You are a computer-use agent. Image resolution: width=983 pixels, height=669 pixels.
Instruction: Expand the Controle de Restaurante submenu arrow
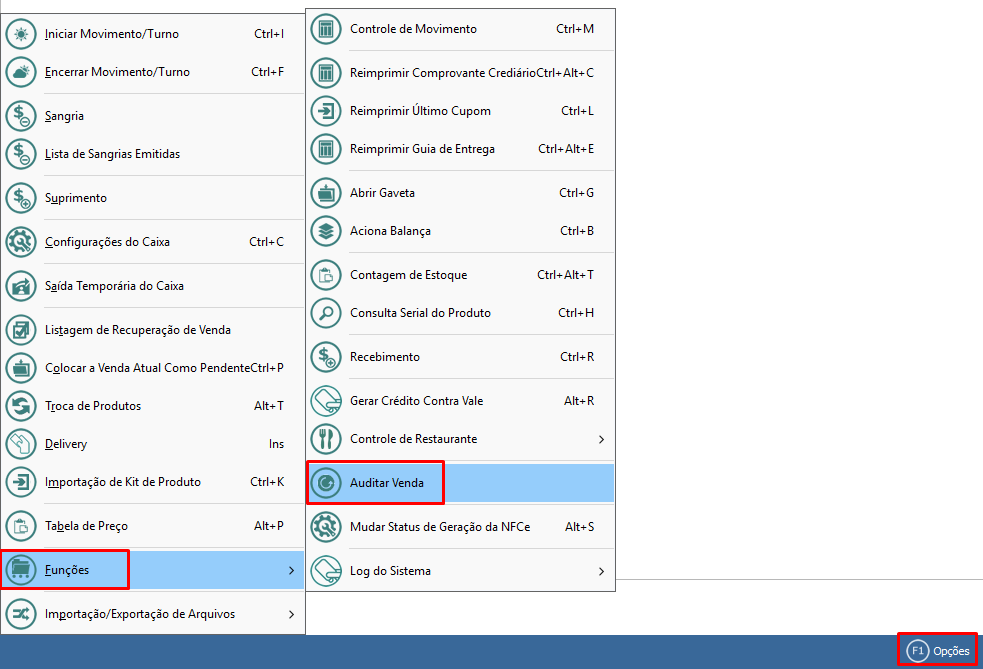point(601,439)
